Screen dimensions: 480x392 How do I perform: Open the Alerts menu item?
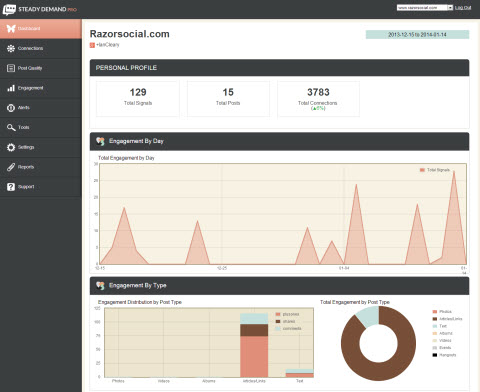pos(41,108)
